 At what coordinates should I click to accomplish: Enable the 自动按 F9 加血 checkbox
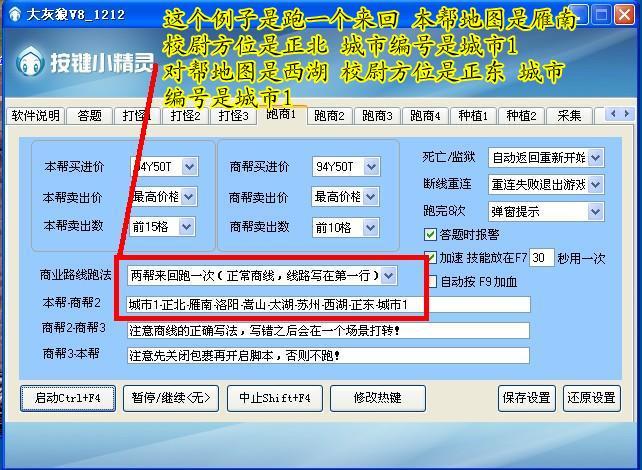(430, 282)
